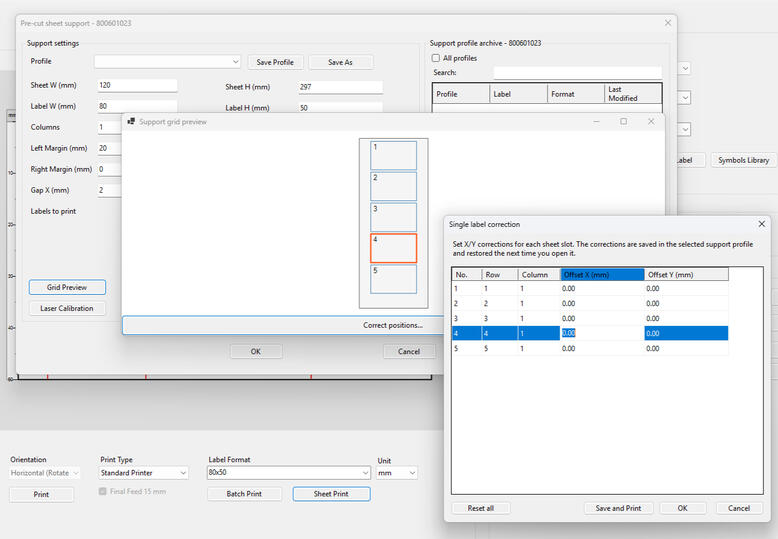Toggle the All profiles checkbox
The height and width of the screenshot is (539, 778).
436,58
